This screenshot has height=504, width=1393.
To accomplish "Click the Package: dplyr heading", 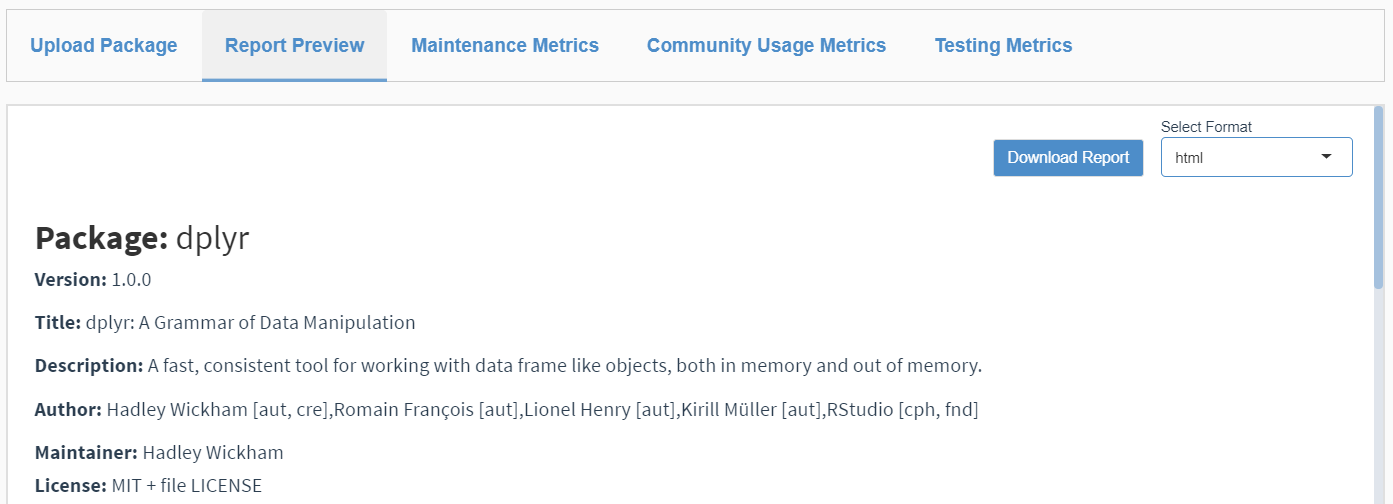I will [x=142, y=238].
